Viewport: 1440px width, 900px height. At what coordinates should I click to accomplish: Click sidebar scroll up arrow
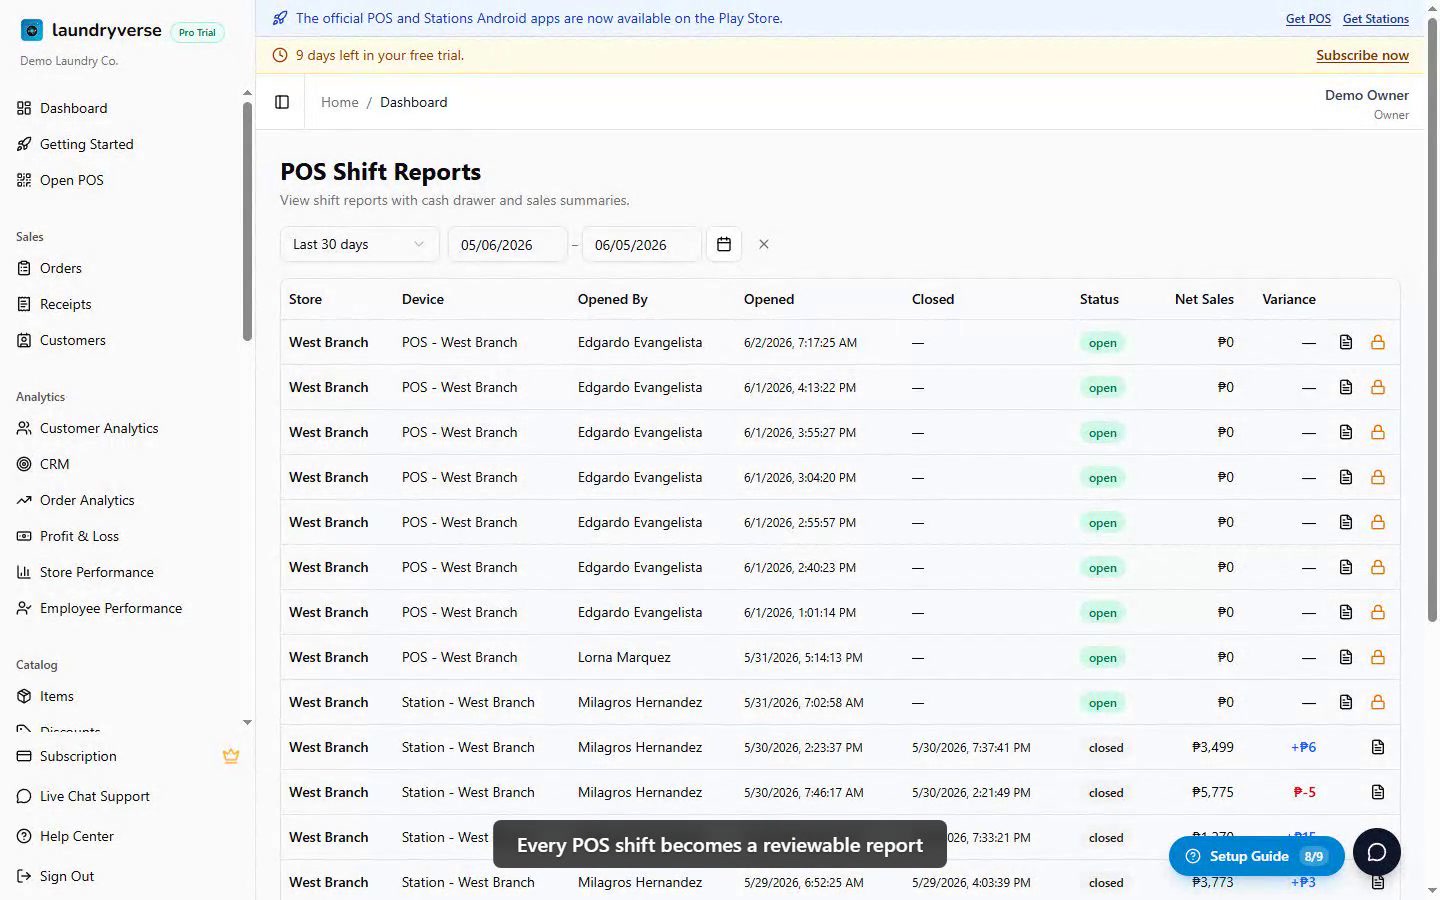247,93
